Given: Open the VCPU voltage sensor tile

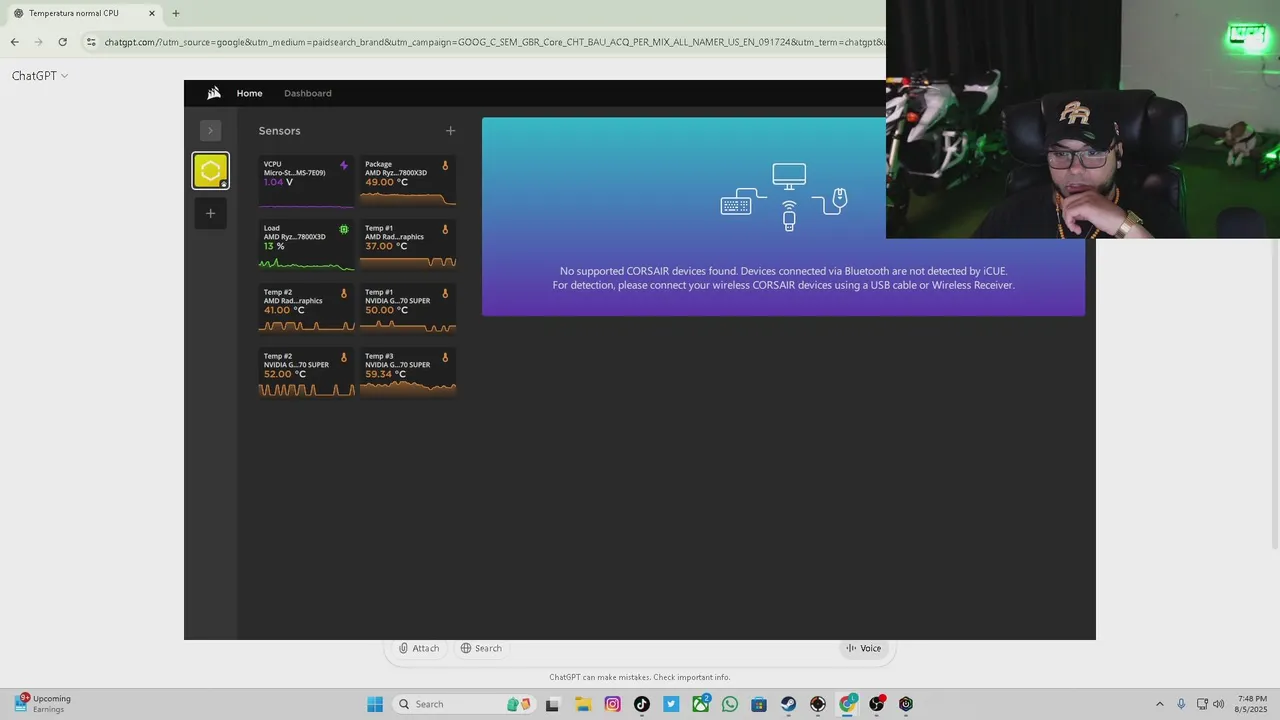Looking at the screenshot, I should [x=306, y=181].
